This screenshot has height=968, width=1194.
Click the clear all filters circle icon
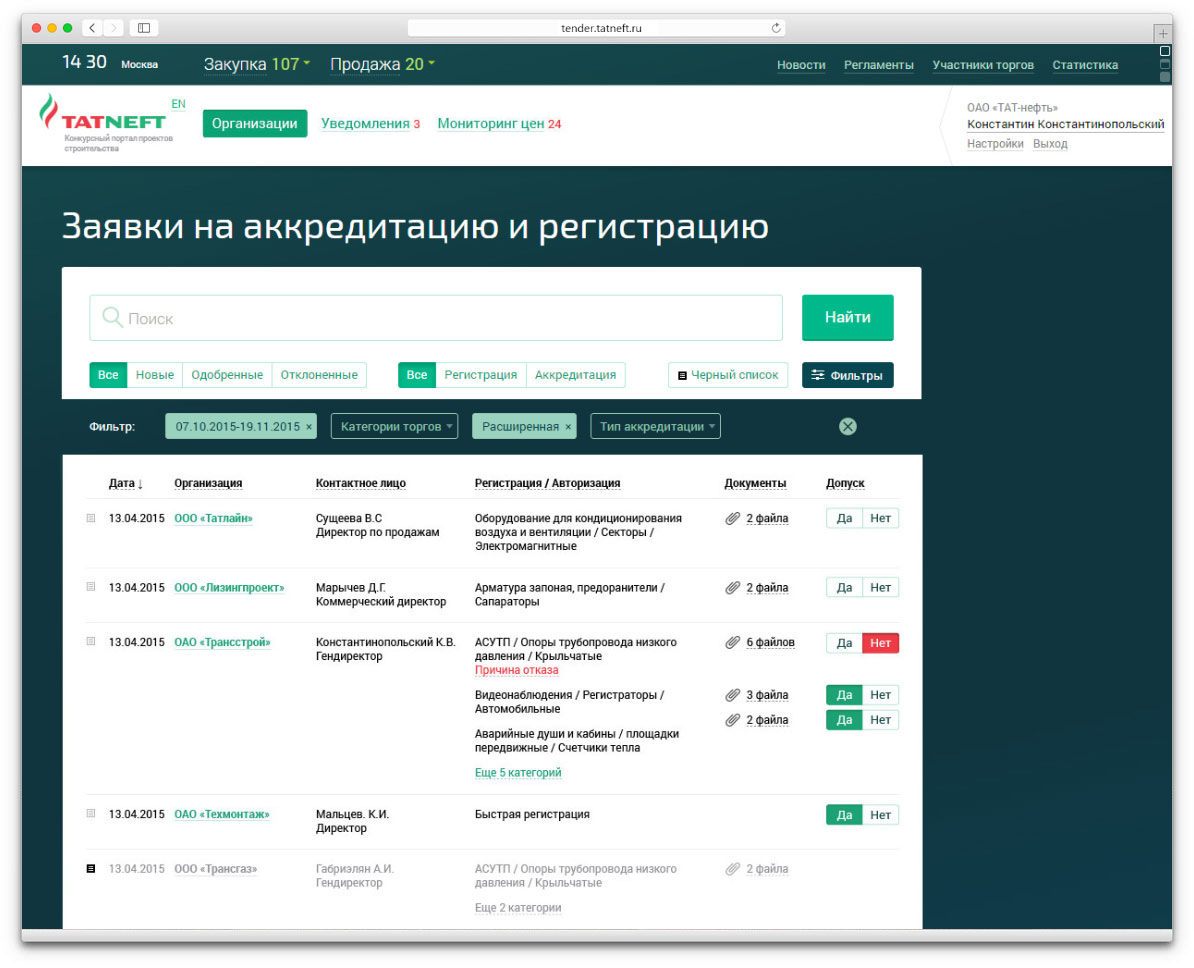[847, 427]
